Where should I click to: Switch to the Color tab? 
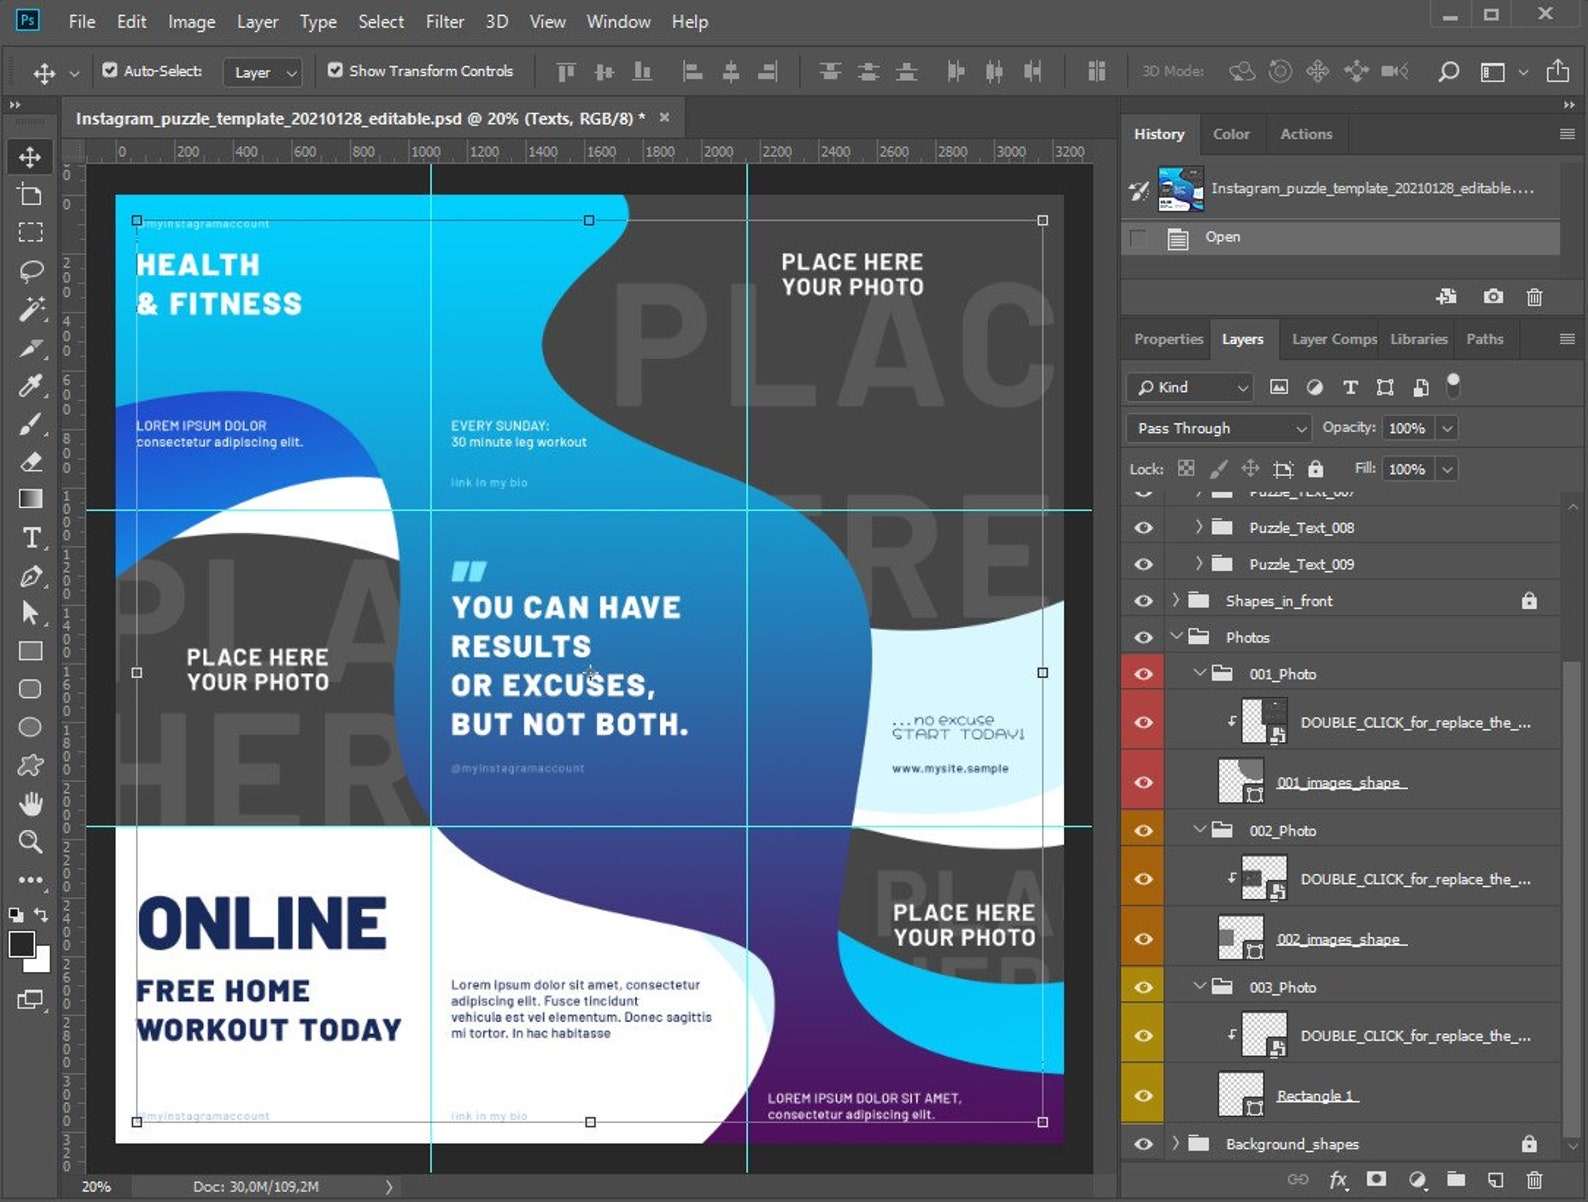pyautogui.click(x=1231, y=134)
